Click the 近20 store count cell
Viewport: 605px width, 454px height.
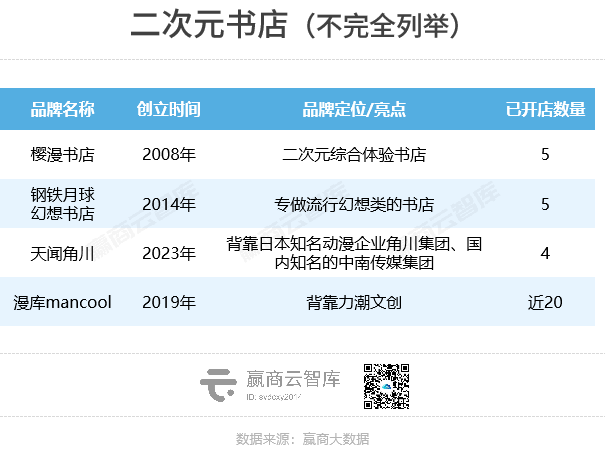coord(545,301)
